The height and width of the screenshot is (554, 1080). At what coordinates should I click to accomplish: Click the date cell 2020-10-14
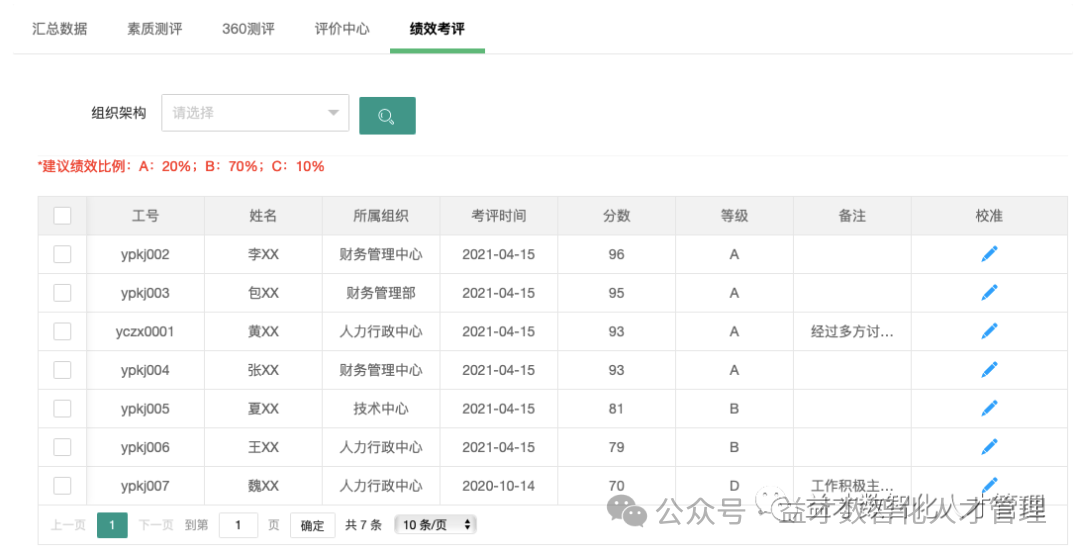(499, 486)
